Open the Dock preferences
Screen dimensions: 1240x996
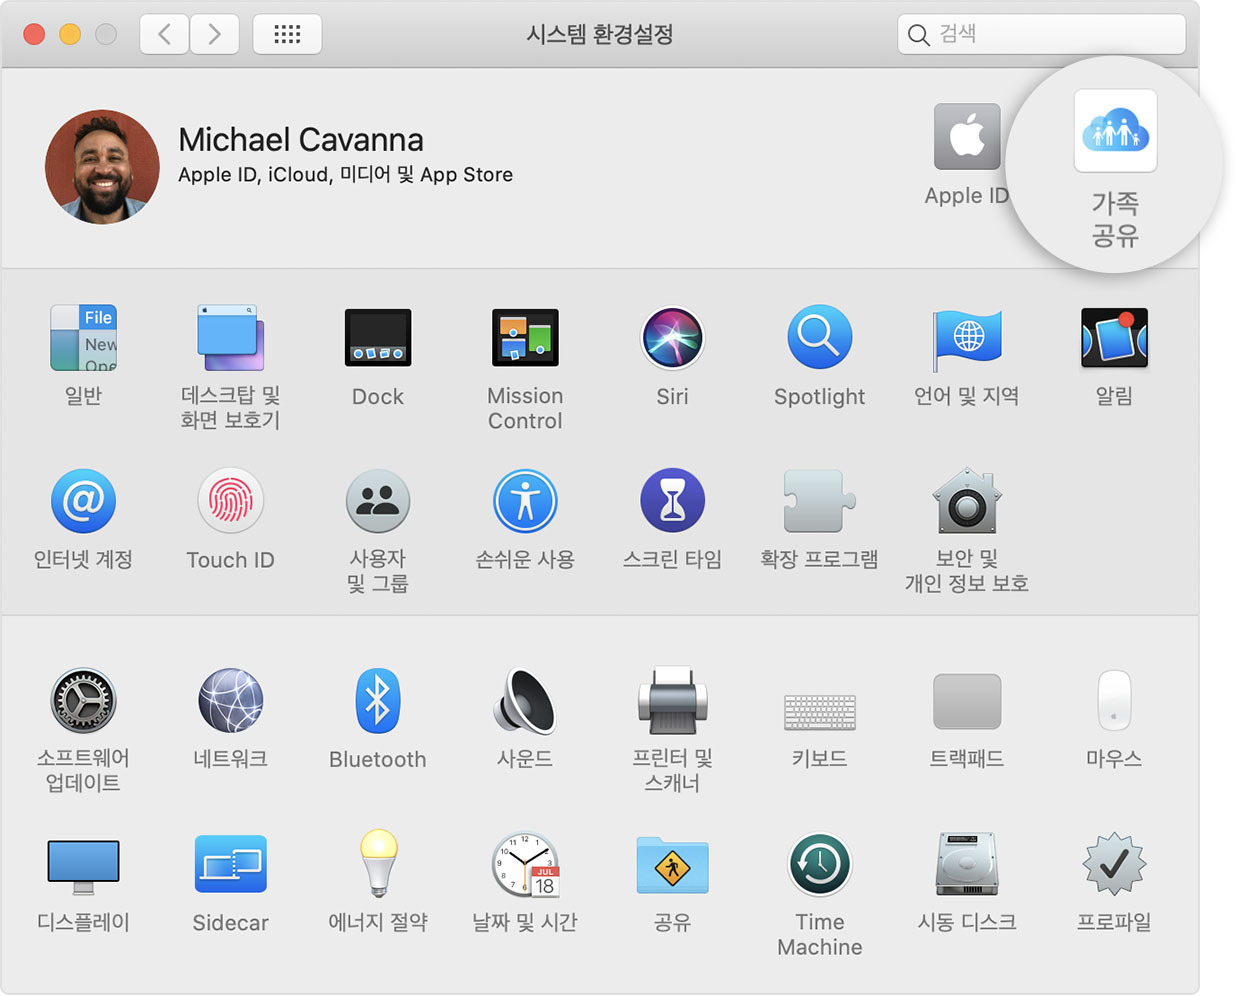point(378,338)
